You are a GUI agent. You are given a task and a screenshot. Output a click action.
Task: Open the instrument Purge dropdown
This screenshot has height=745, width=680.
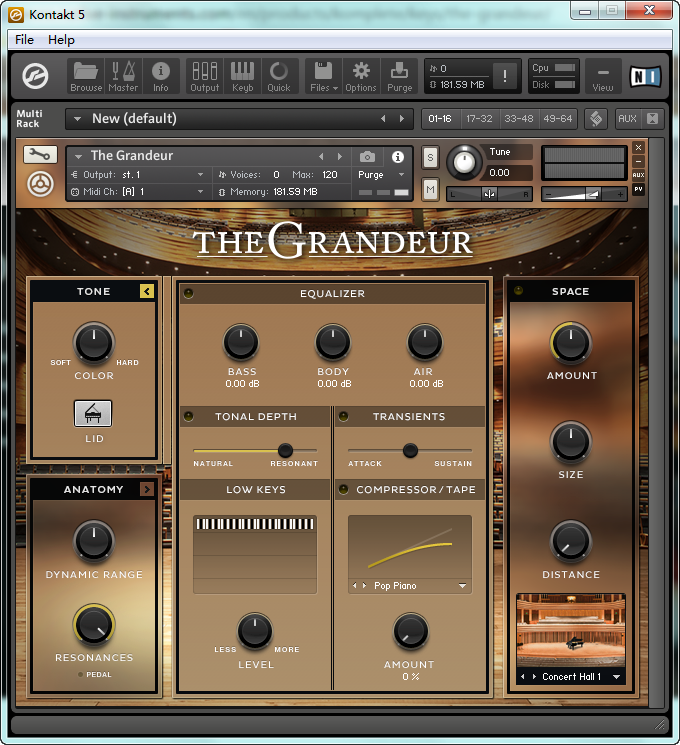pos(402,175)
